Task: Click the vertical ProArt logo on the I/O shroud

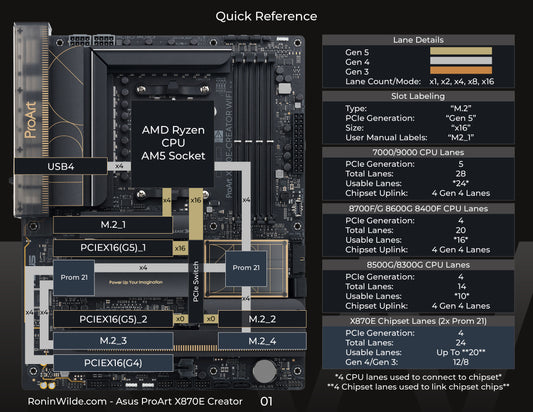Action: tap(31, 120)
